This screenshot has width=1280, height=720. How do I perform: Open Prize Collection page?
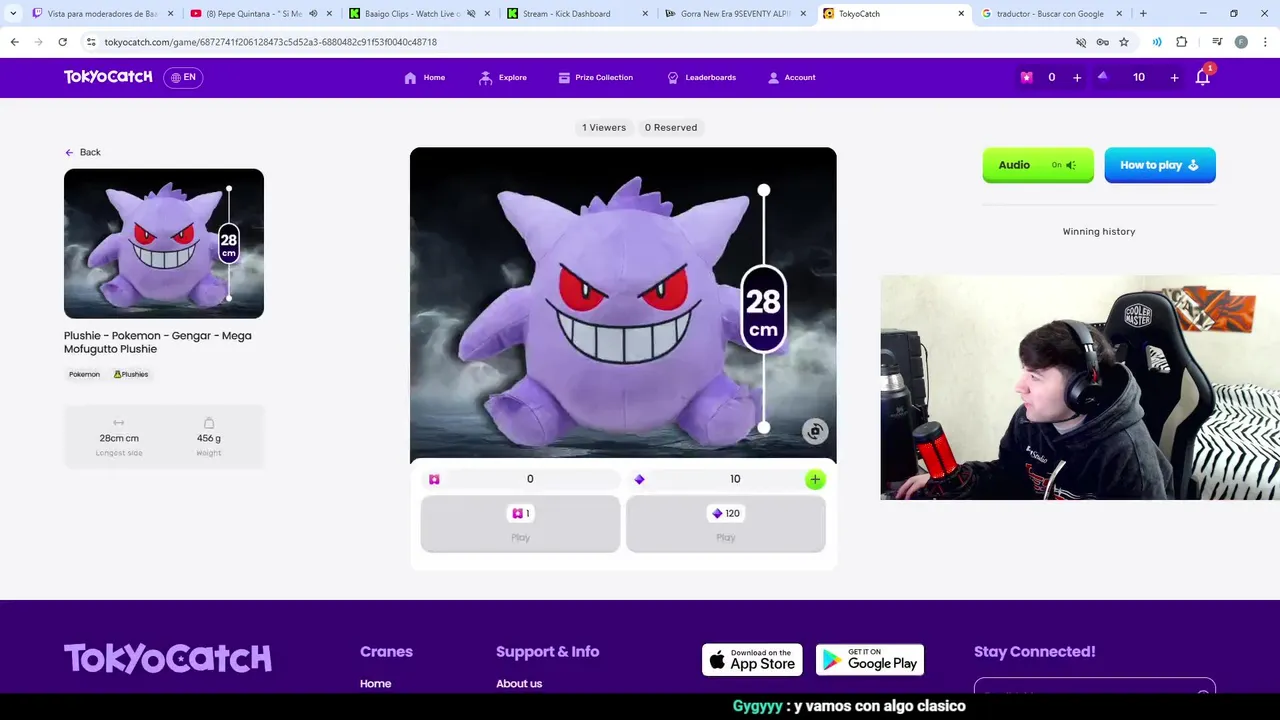596,77
